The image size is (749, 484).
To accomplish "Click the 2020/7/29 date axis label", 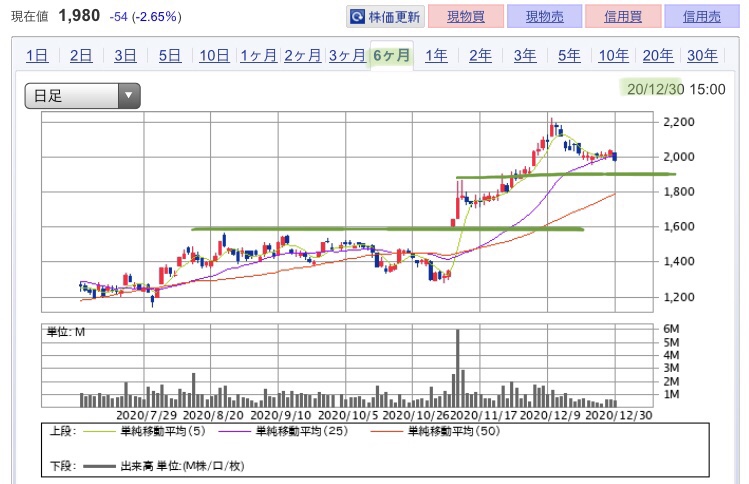I will coord(146,415).
